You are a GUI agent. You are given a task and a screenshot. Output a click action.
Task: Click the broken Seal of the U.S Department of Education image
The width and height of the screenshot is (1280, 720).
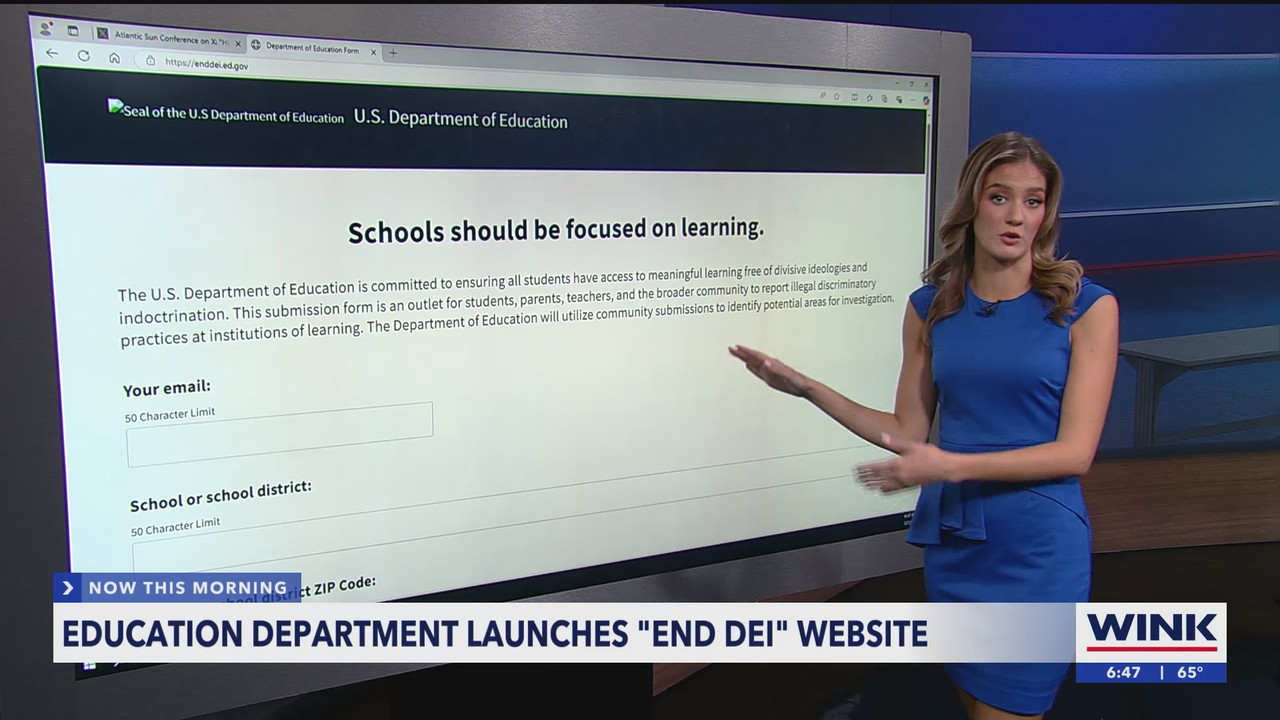click(x=226, y=113)
